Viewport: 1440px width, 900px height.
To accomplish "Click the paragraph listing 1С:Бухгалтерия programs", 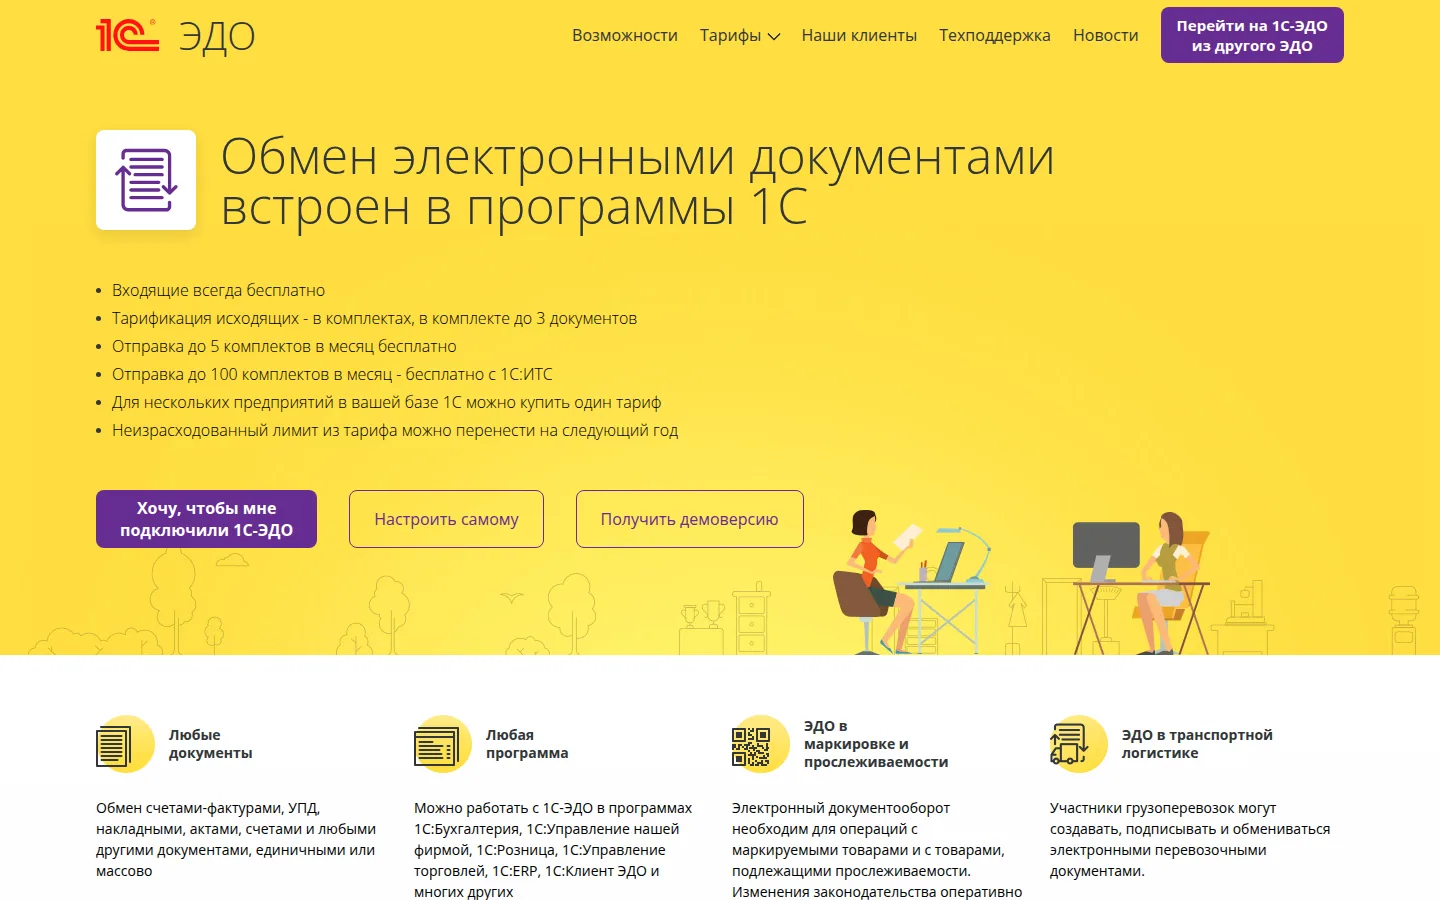I will tap(553, 850).
